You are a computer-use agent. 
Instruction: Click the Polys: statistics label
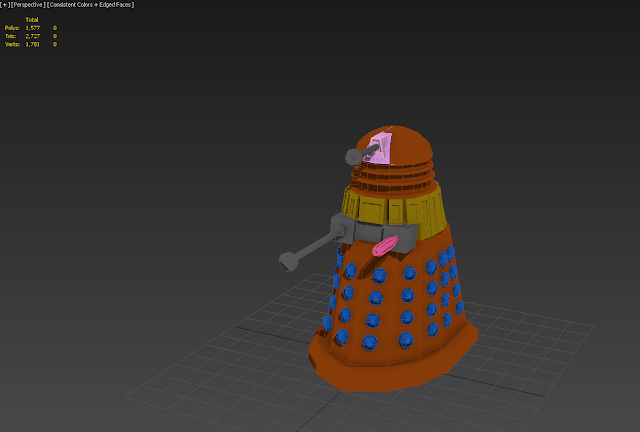tap(12, 28)
